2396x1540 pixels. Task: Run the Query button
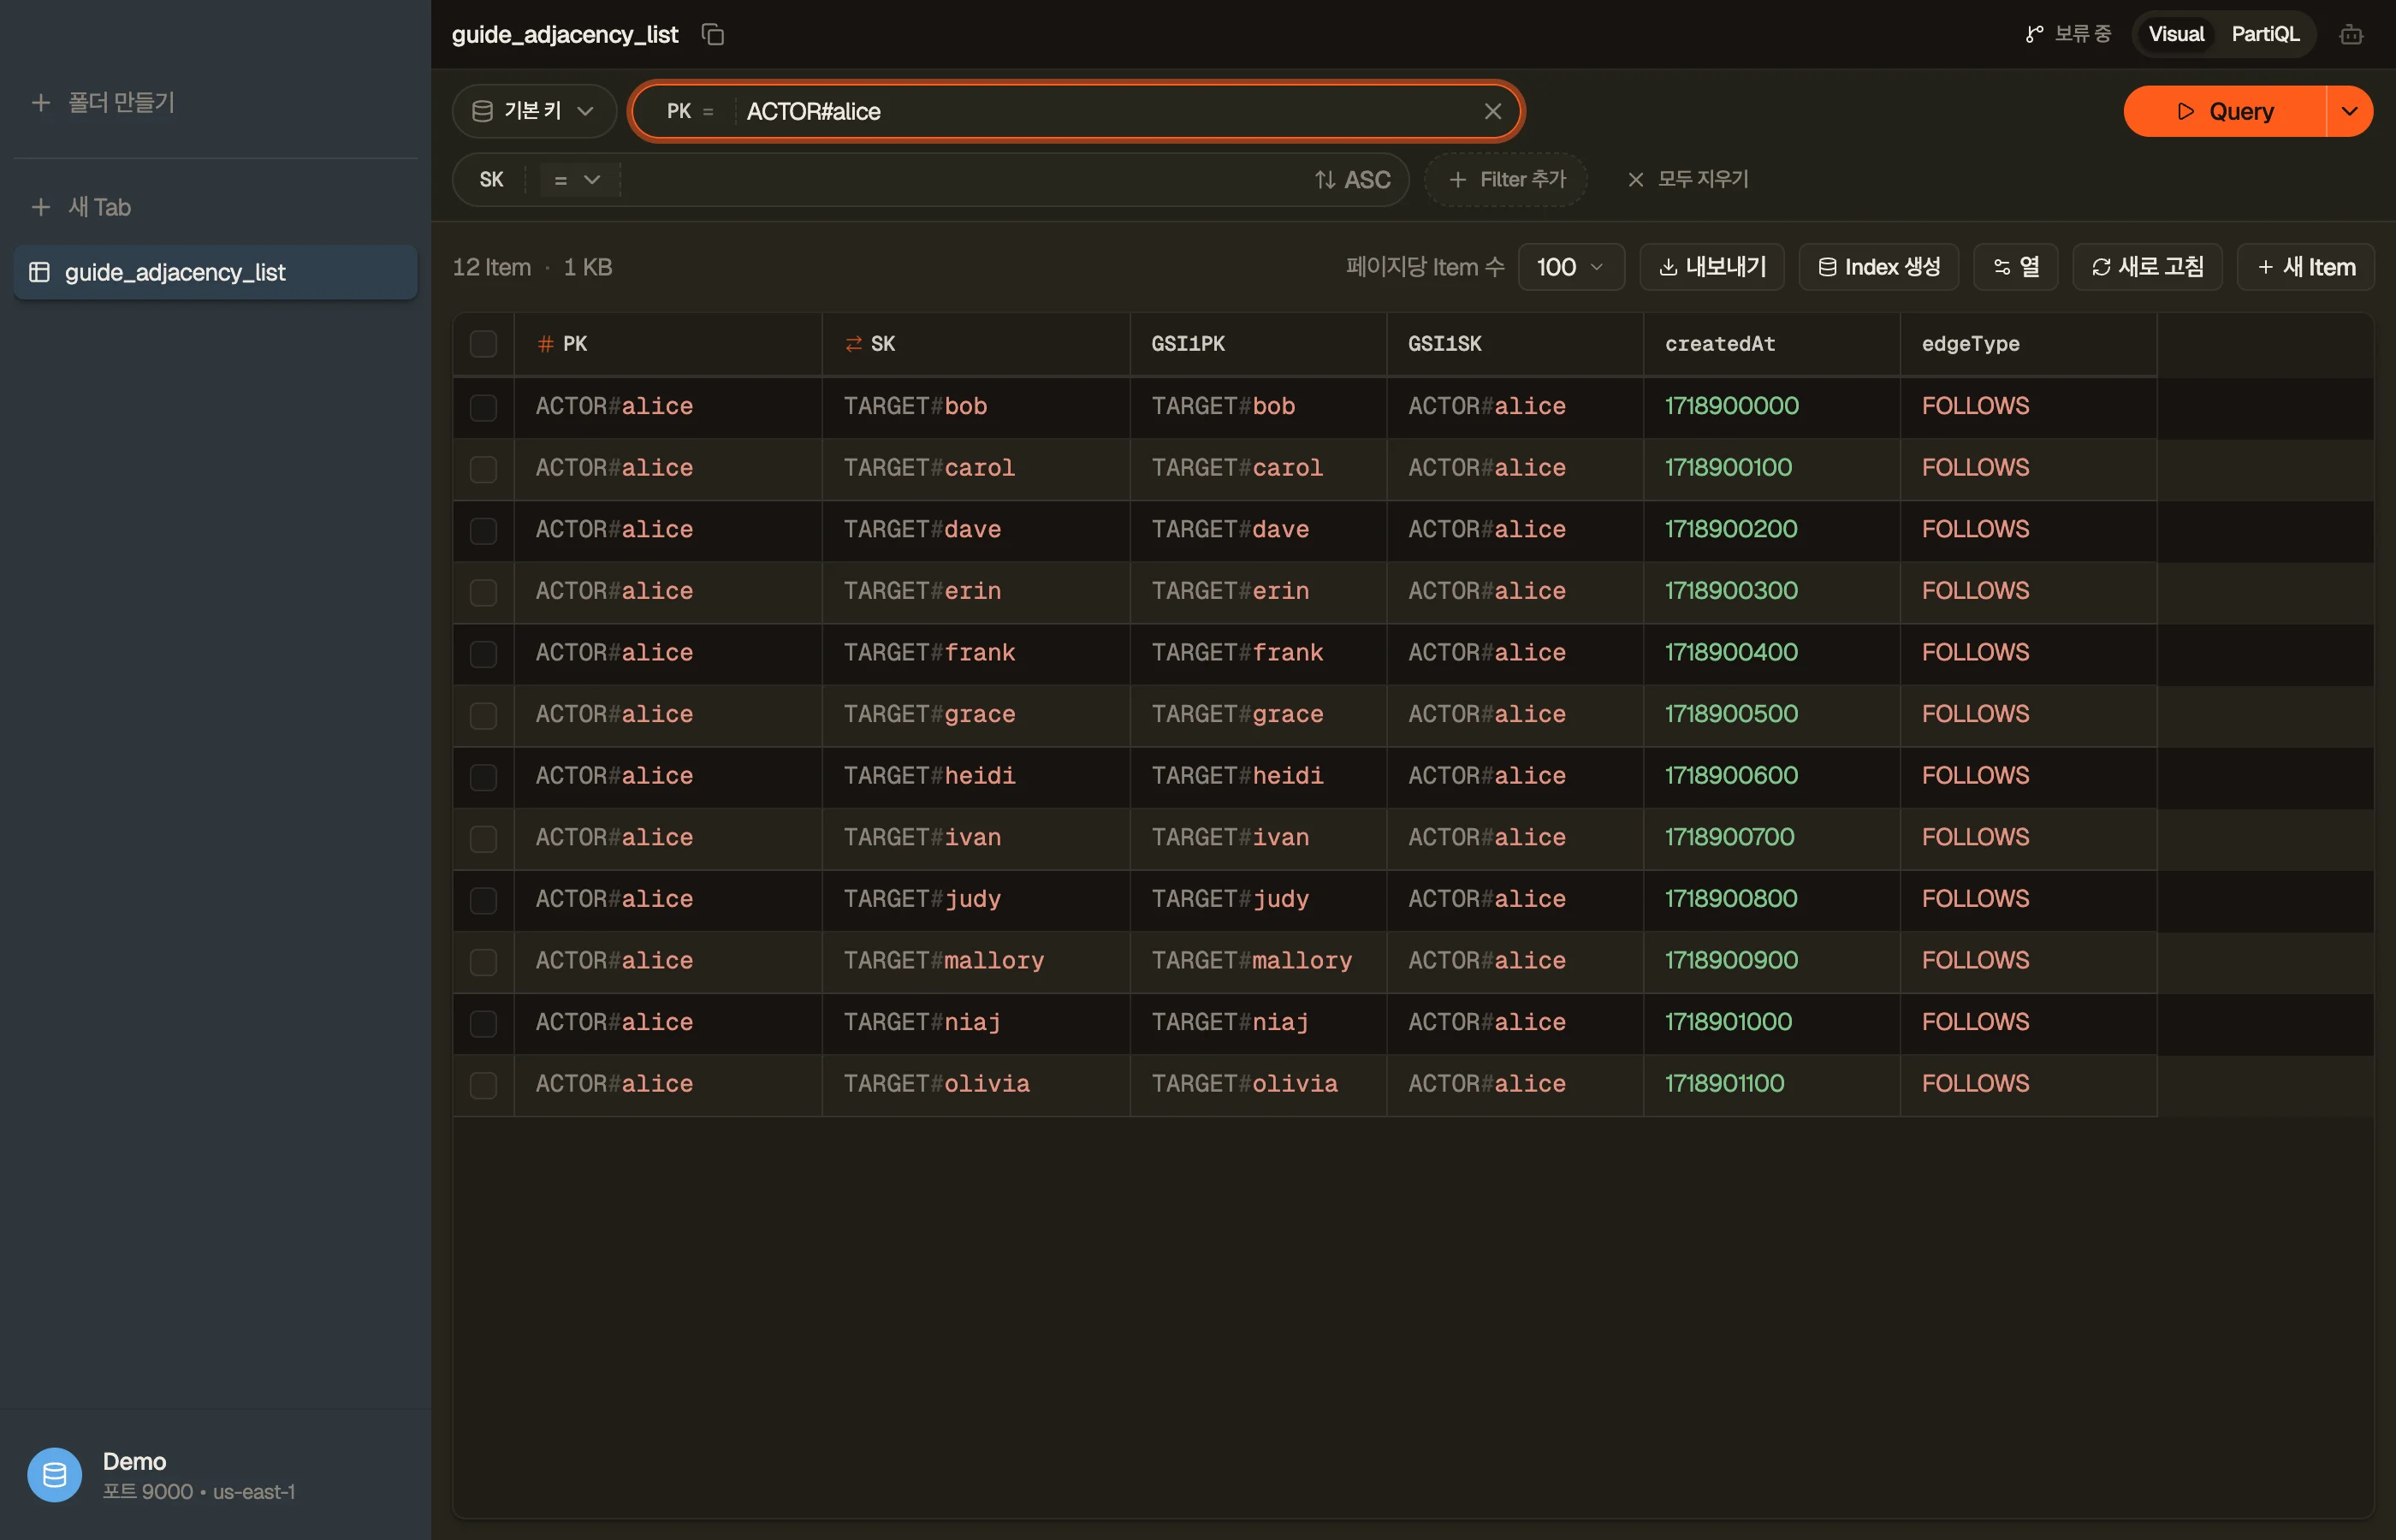pyautogui.click(x=2225, y=111)
